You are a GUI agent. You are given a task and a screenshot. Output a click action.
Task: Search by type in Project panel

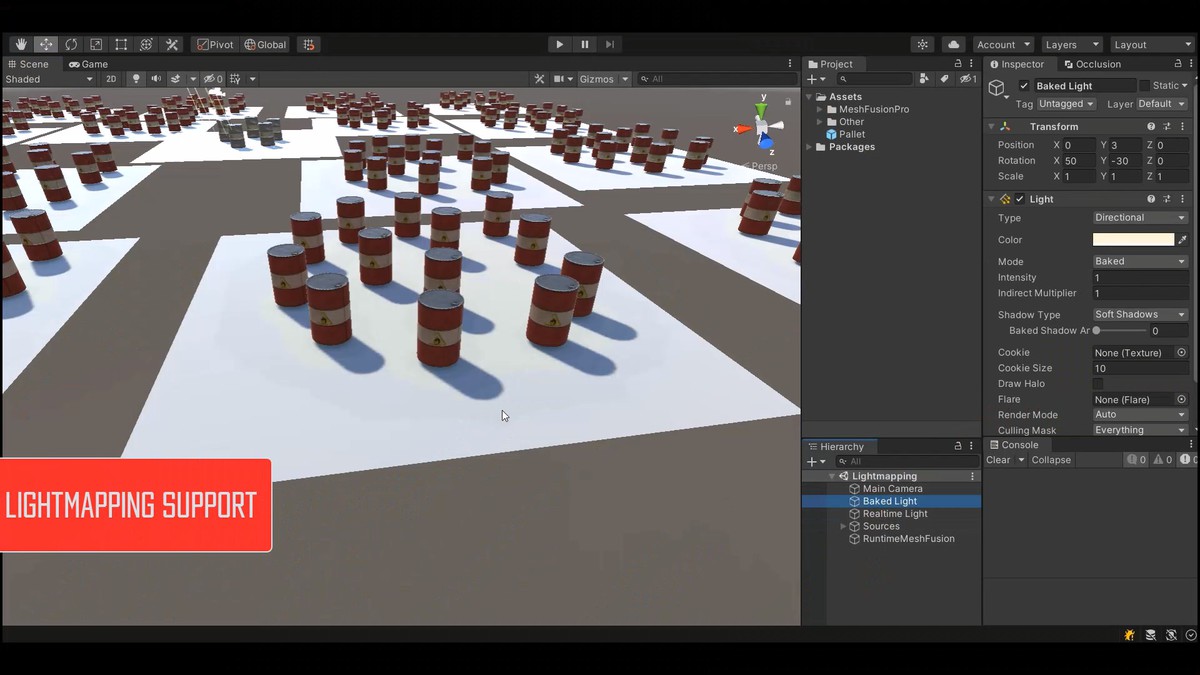coord(925,79)
